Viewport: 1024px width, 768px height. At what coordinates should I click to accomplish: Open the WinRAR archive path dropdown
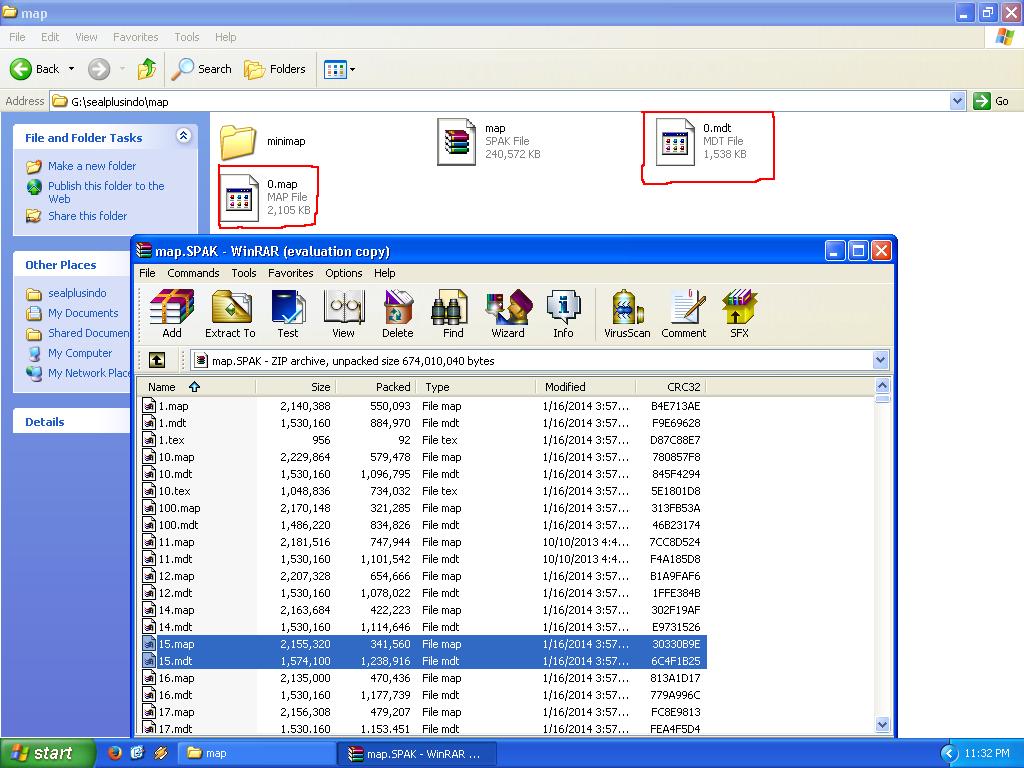coord(880,360)
